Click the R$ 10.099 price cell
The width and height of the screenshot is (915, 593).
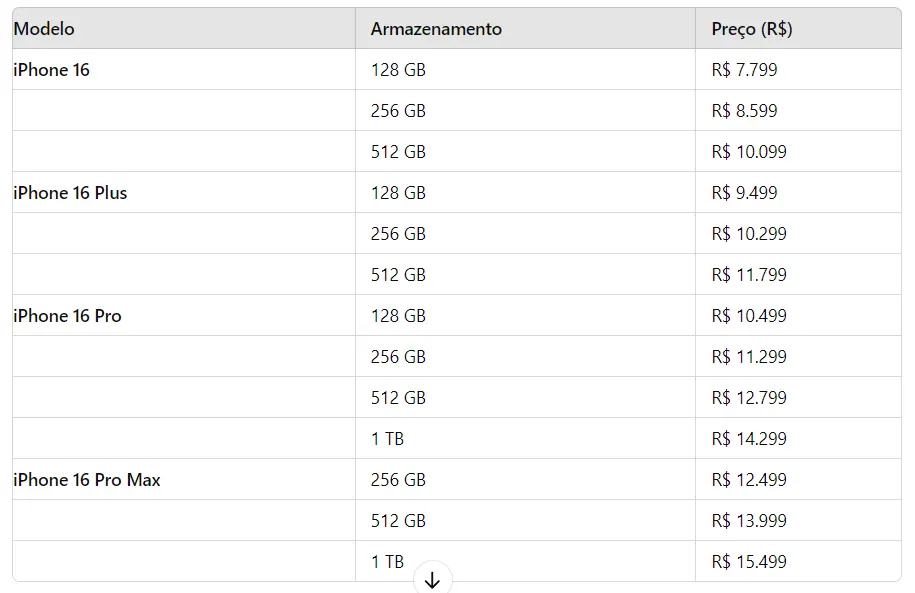click(x=798, y=152)
